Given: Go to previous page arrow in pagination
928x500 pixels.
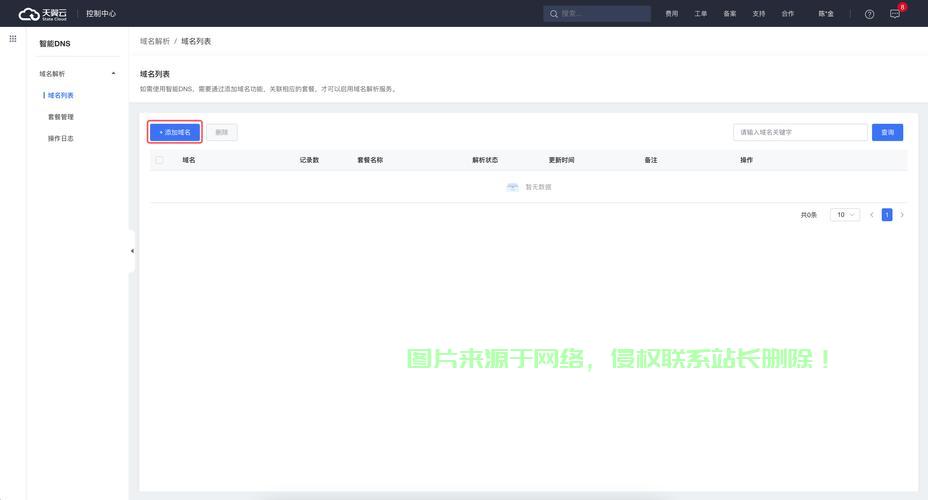Looking at the screenshot, I should (x=871, y=215).
